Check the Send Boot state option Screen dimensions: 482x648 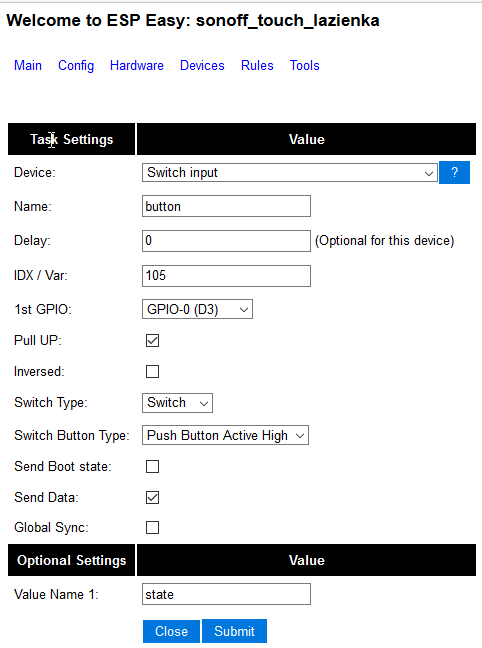click(153, 467)
